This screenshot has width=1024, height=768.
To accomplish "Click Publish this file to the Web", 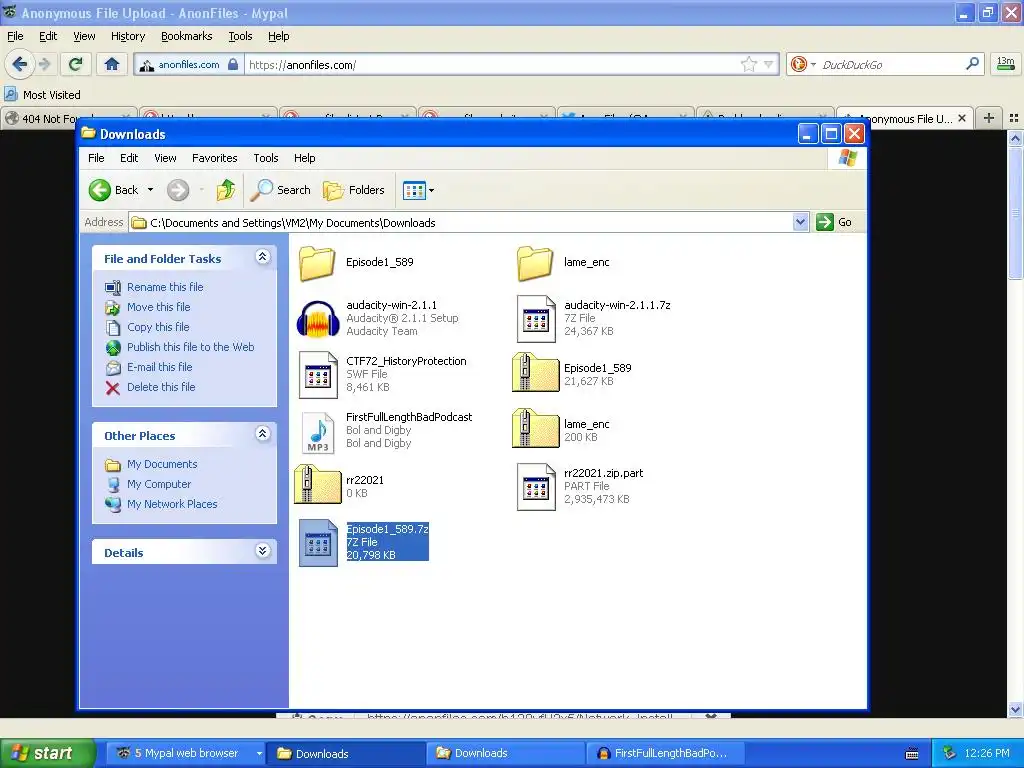I will click(x=190, y=347).
